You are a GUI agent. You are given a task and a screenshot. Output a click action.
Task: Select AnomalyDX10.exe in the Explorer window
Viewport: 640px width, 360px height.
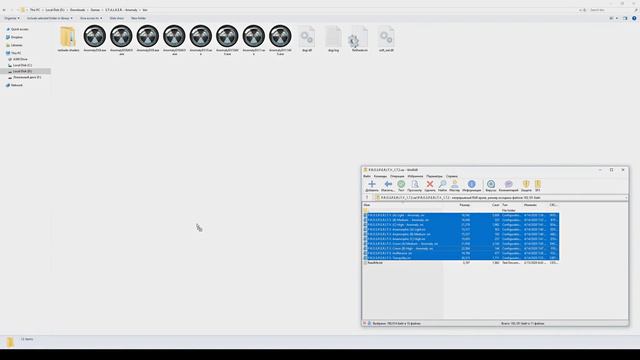click(201, 40)
